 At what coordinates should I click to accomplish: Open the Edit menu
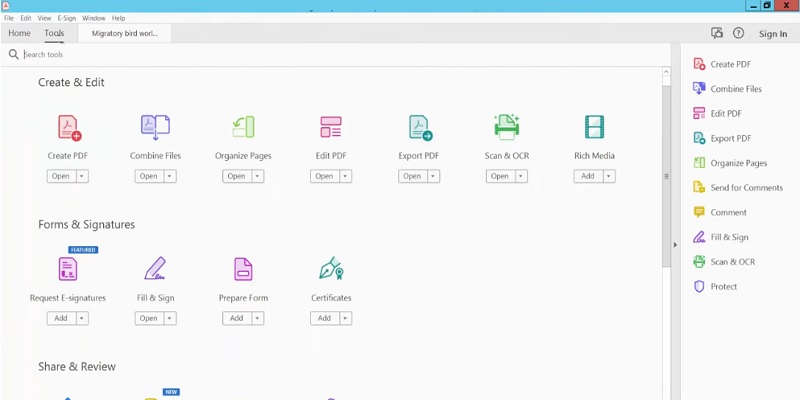click(26, 18)
